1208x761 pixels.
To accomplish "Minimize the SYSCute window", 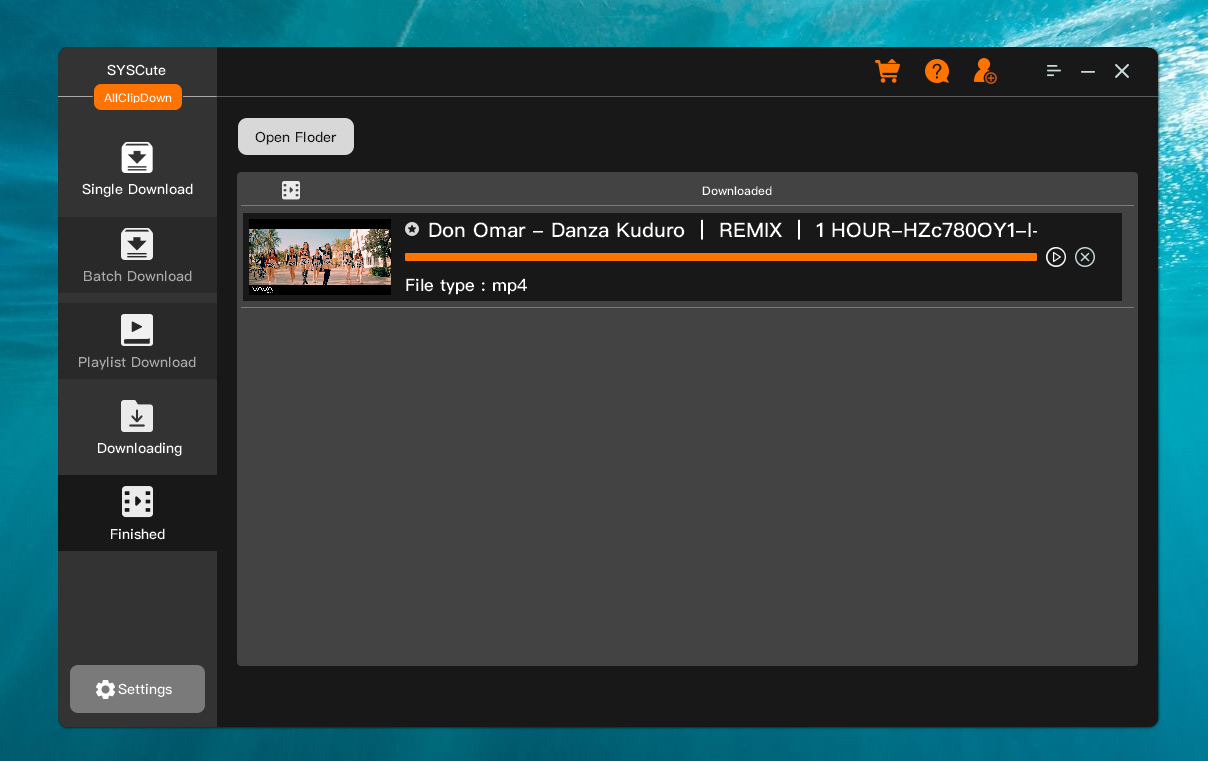I will click(1088, 72).
